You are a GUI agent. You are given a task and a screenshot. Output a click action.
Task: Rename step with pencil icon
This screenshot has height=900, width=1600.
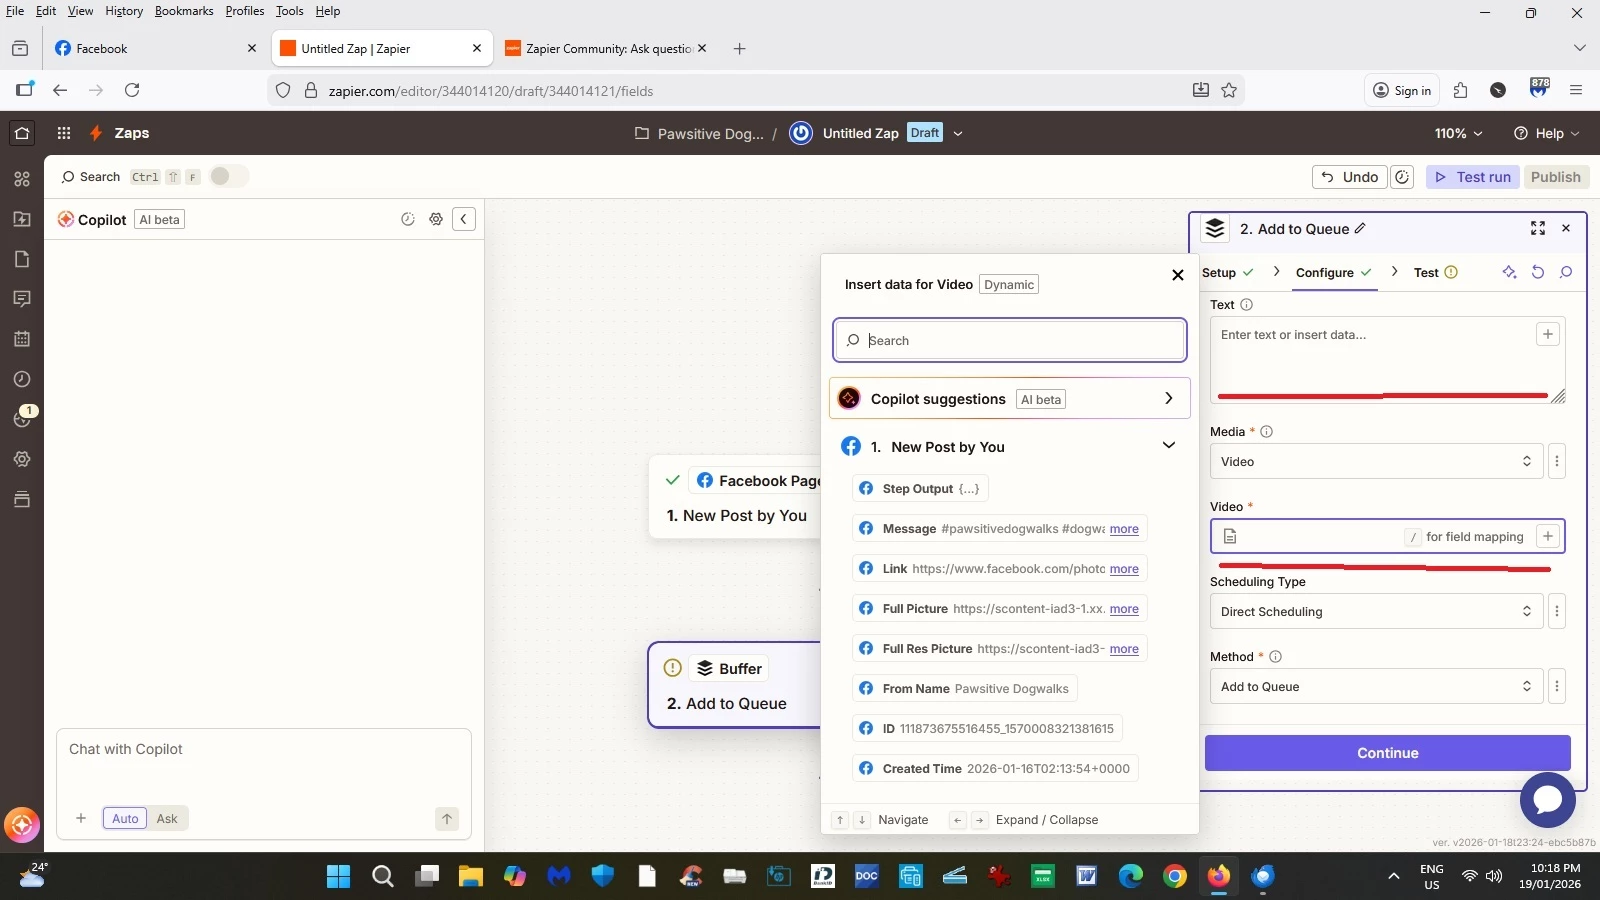coord(1360,229)
